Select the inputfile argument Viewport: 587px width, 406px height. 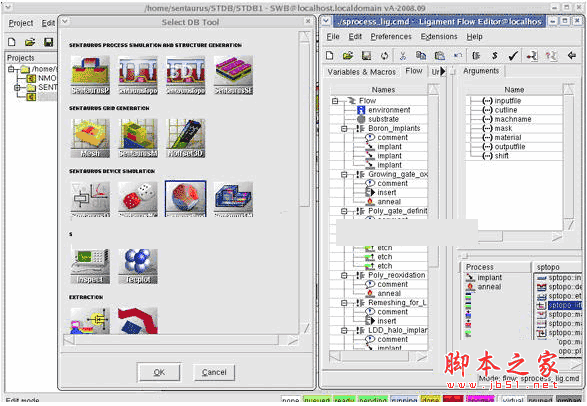507,101
